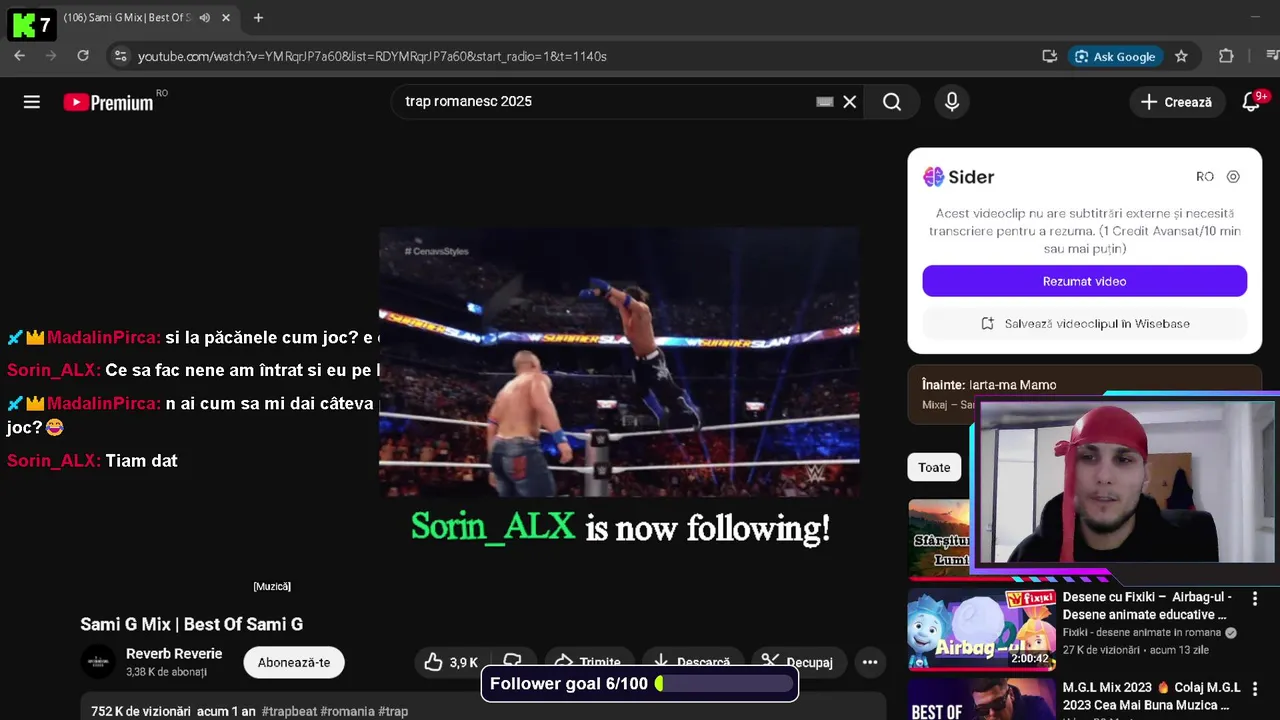Open more actions menu below the video
This screenshot has height=720, width=1280.
point(870,662)
